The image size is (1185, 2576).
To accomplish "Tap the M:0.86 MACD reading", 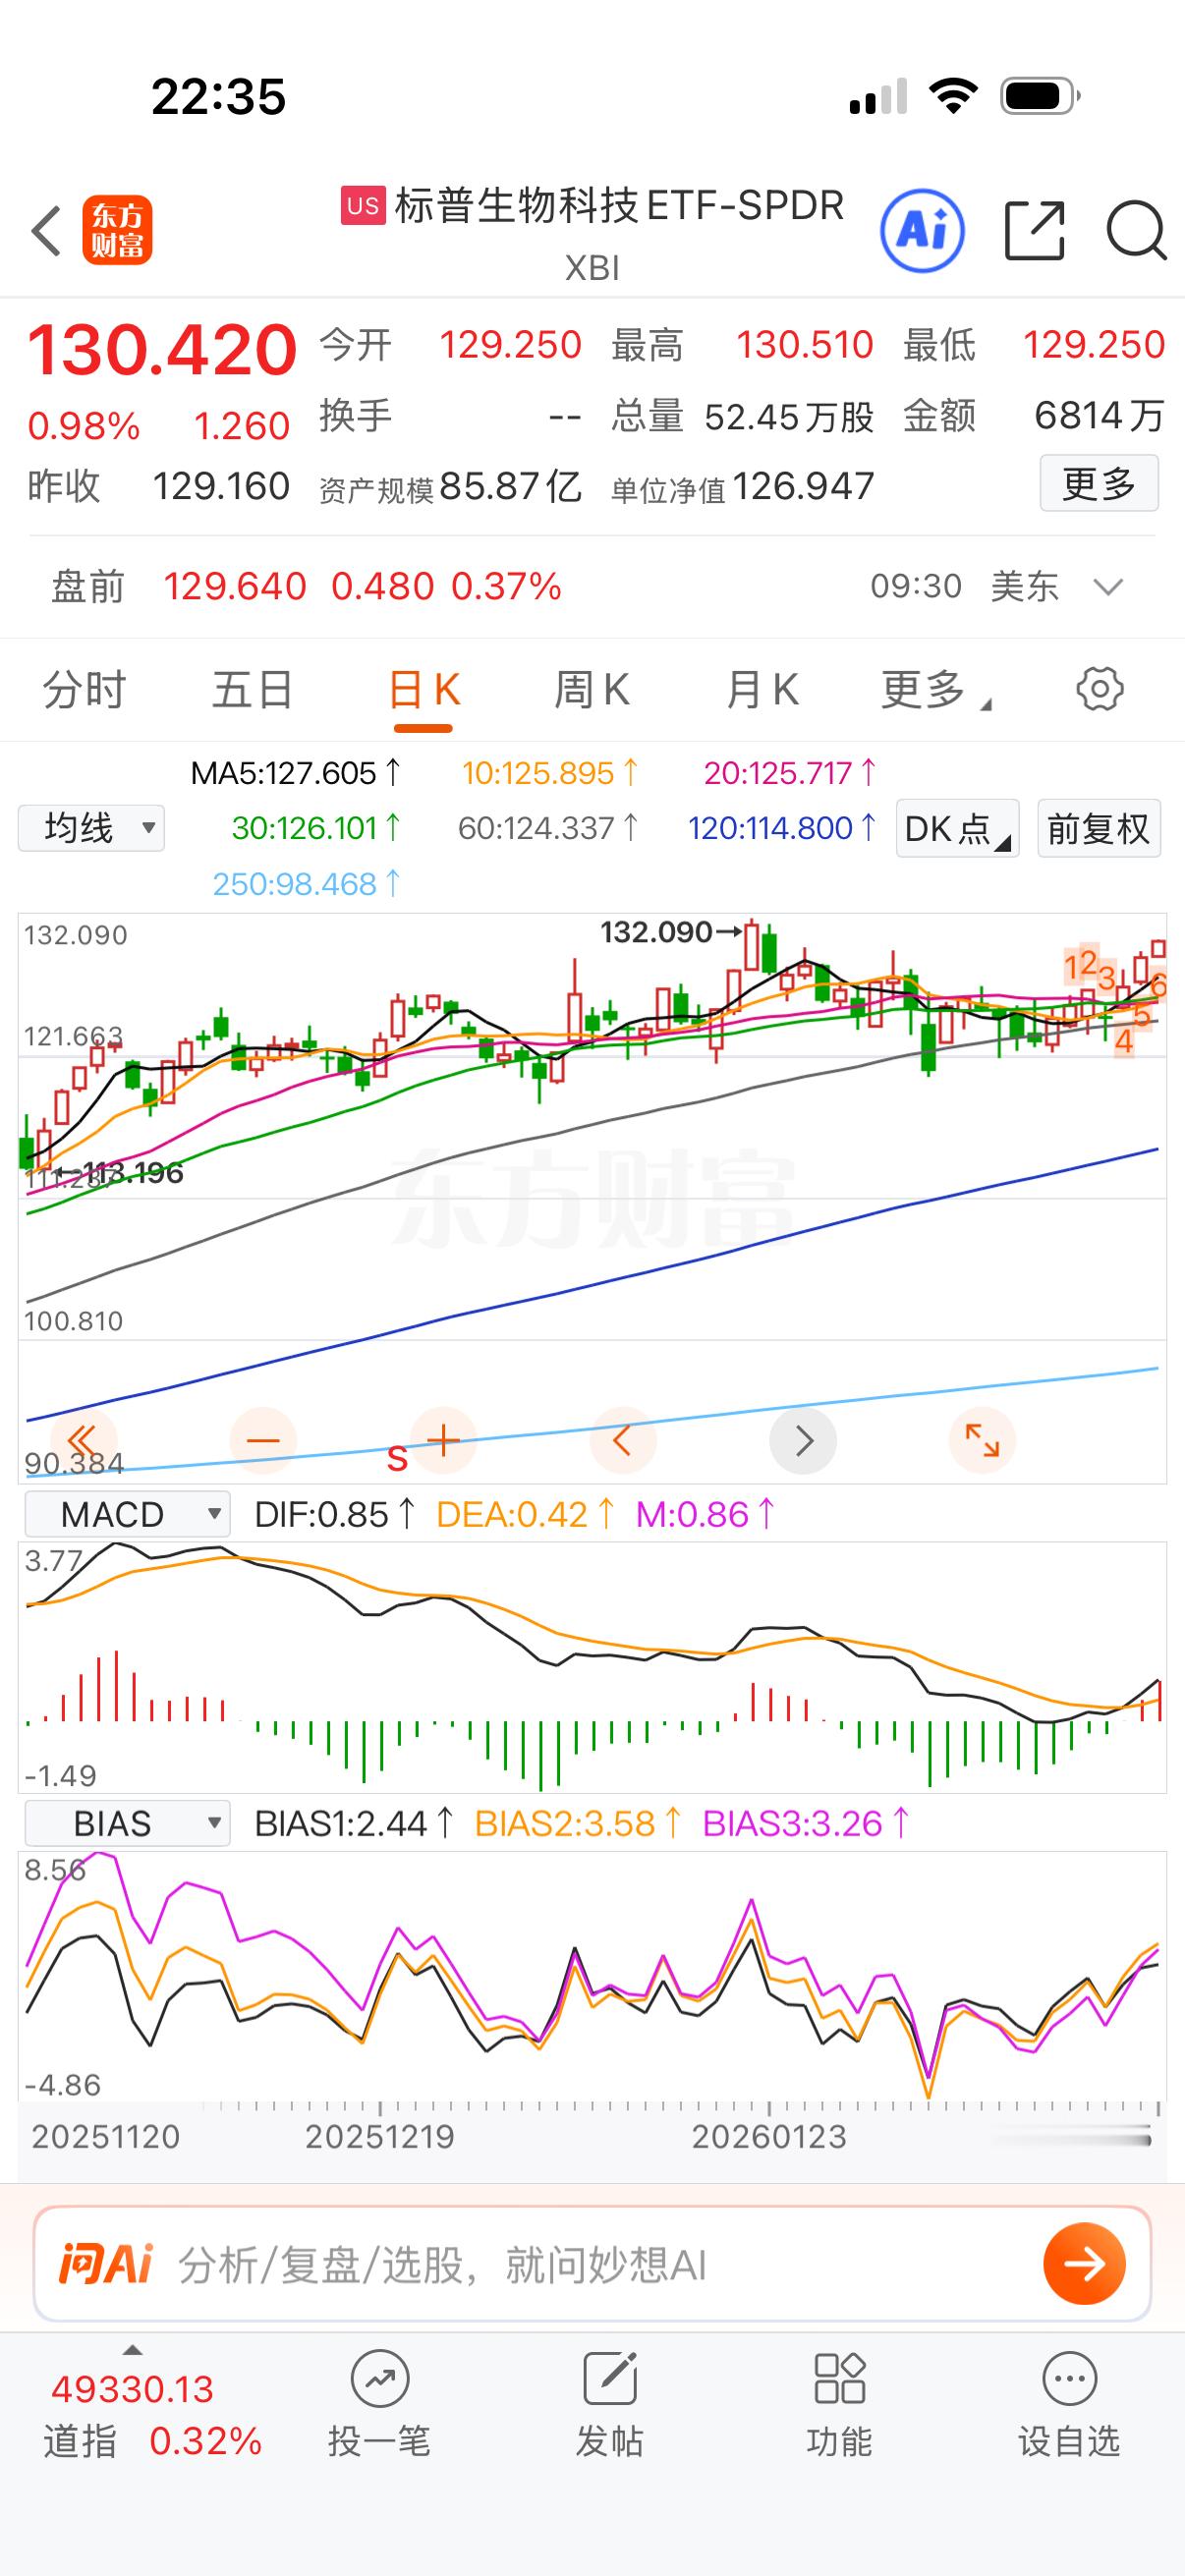I will point(706,1514).
